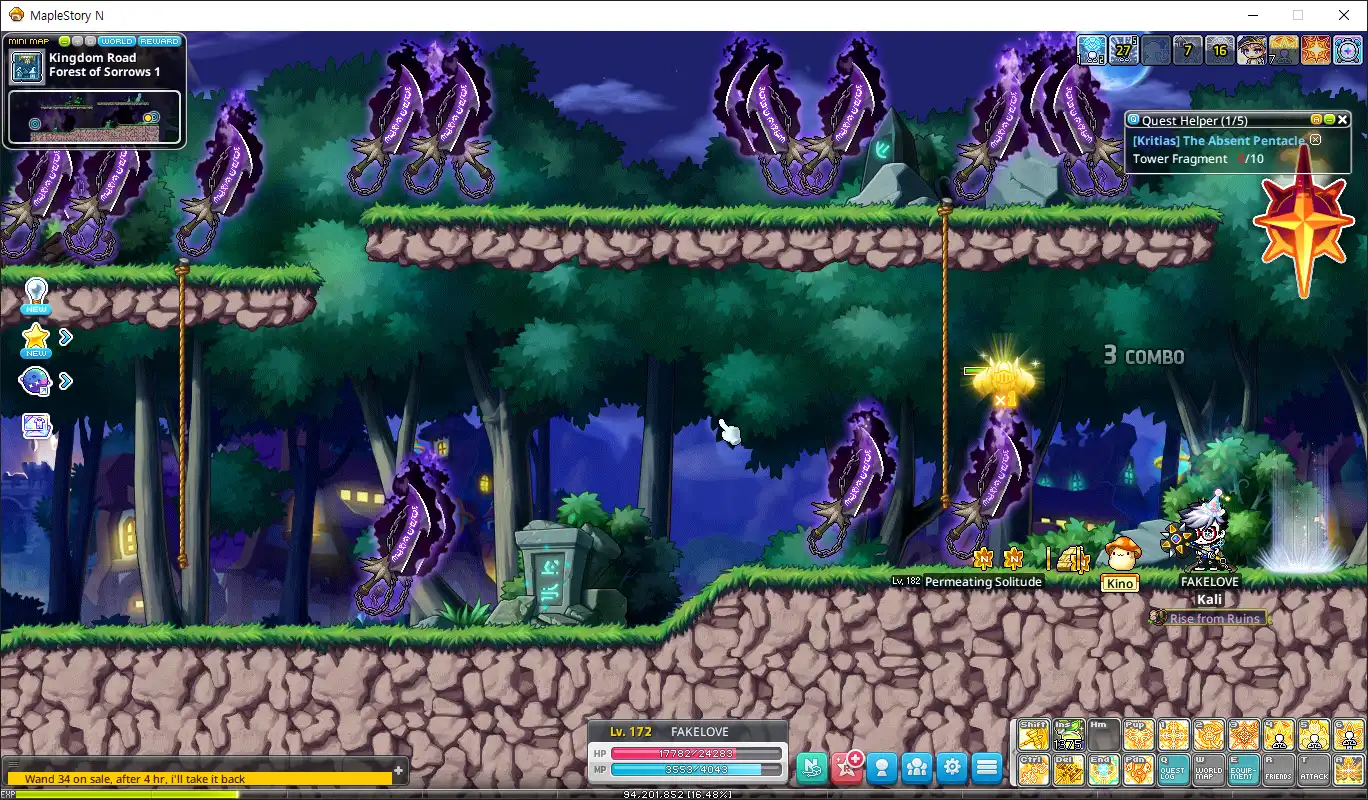Screen dimensions: 1368x800
Task: Open the hamburger main menu button
Action: [987, 767]
